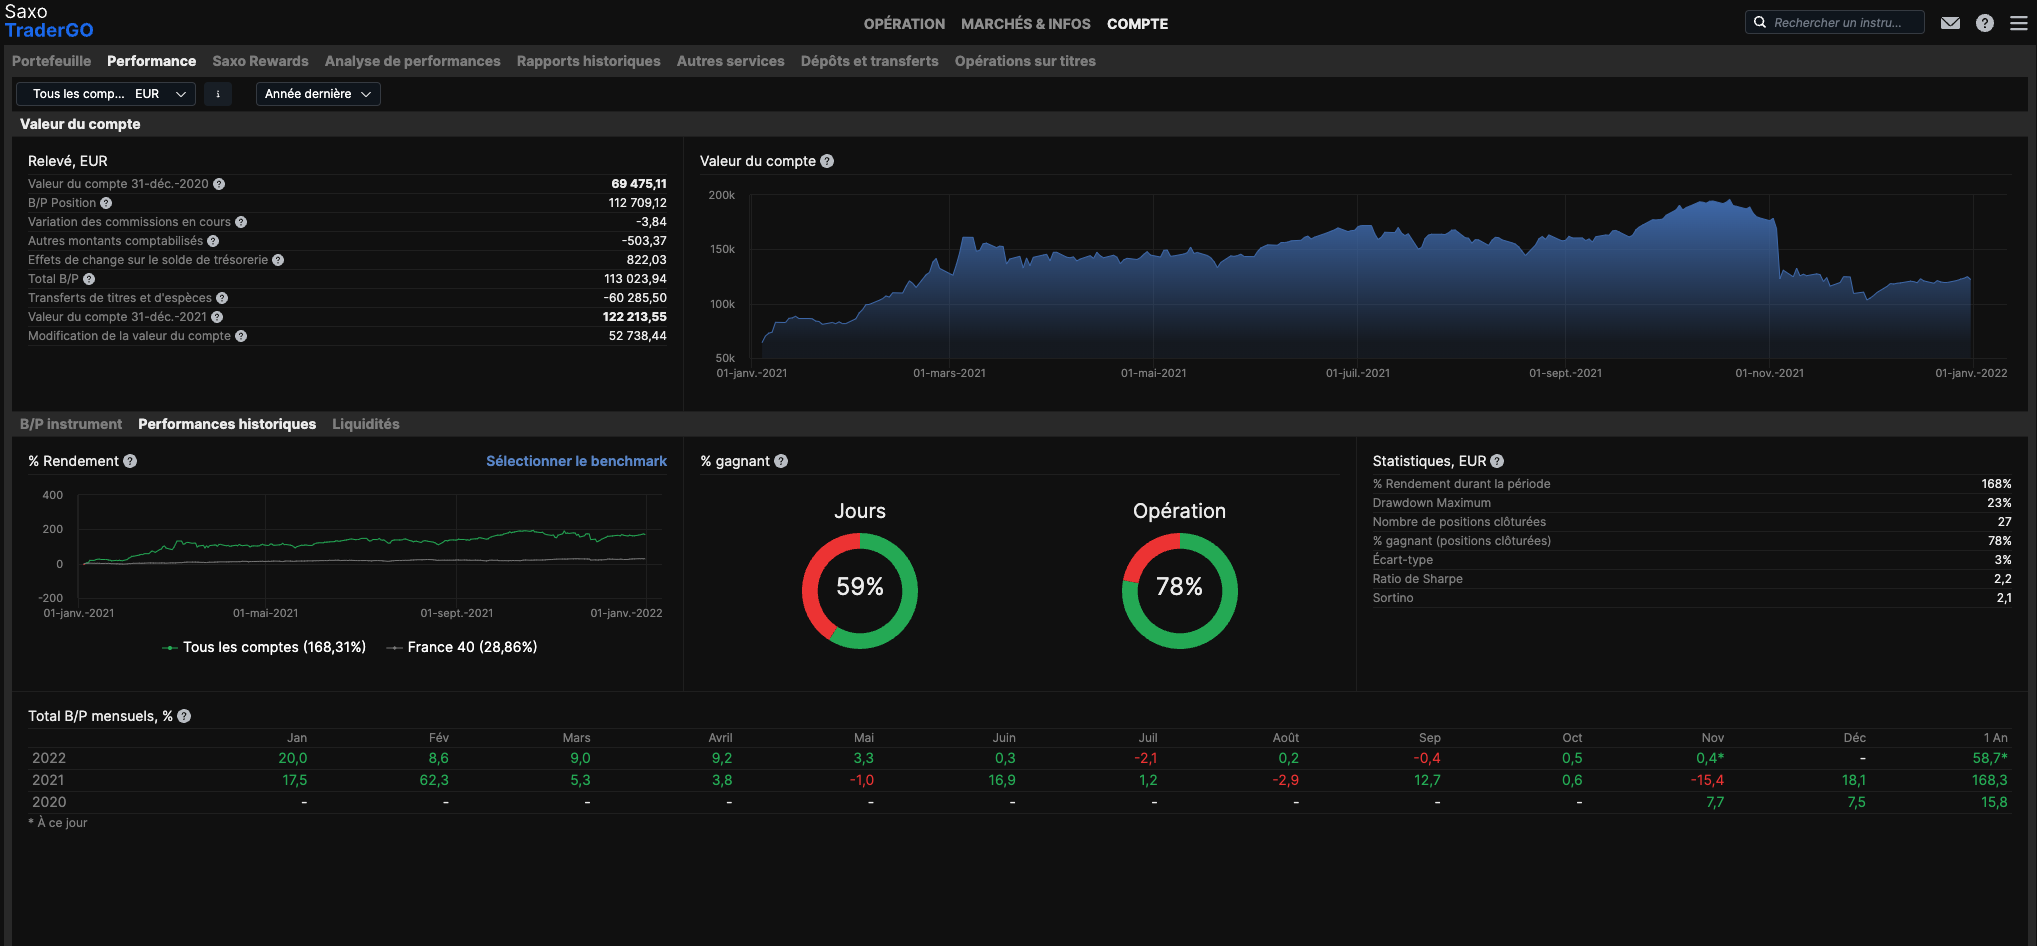The image size is (2037, 946).
Task: Switch to the B/P instrument tab
Action: click(x=71, y=424)
